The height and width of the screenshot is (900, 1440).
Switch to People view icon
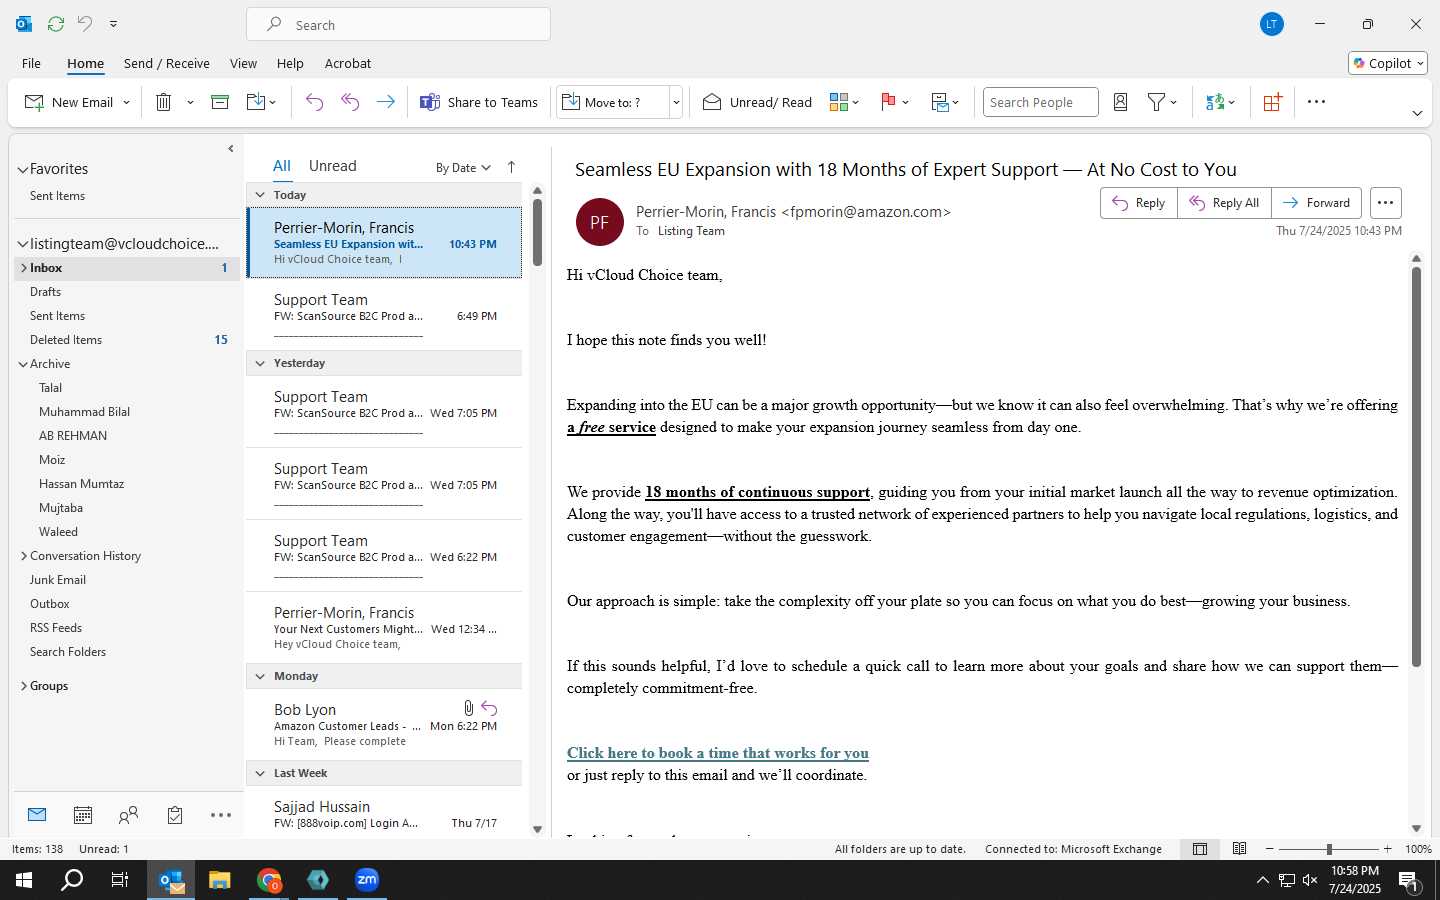coord(128,815)
